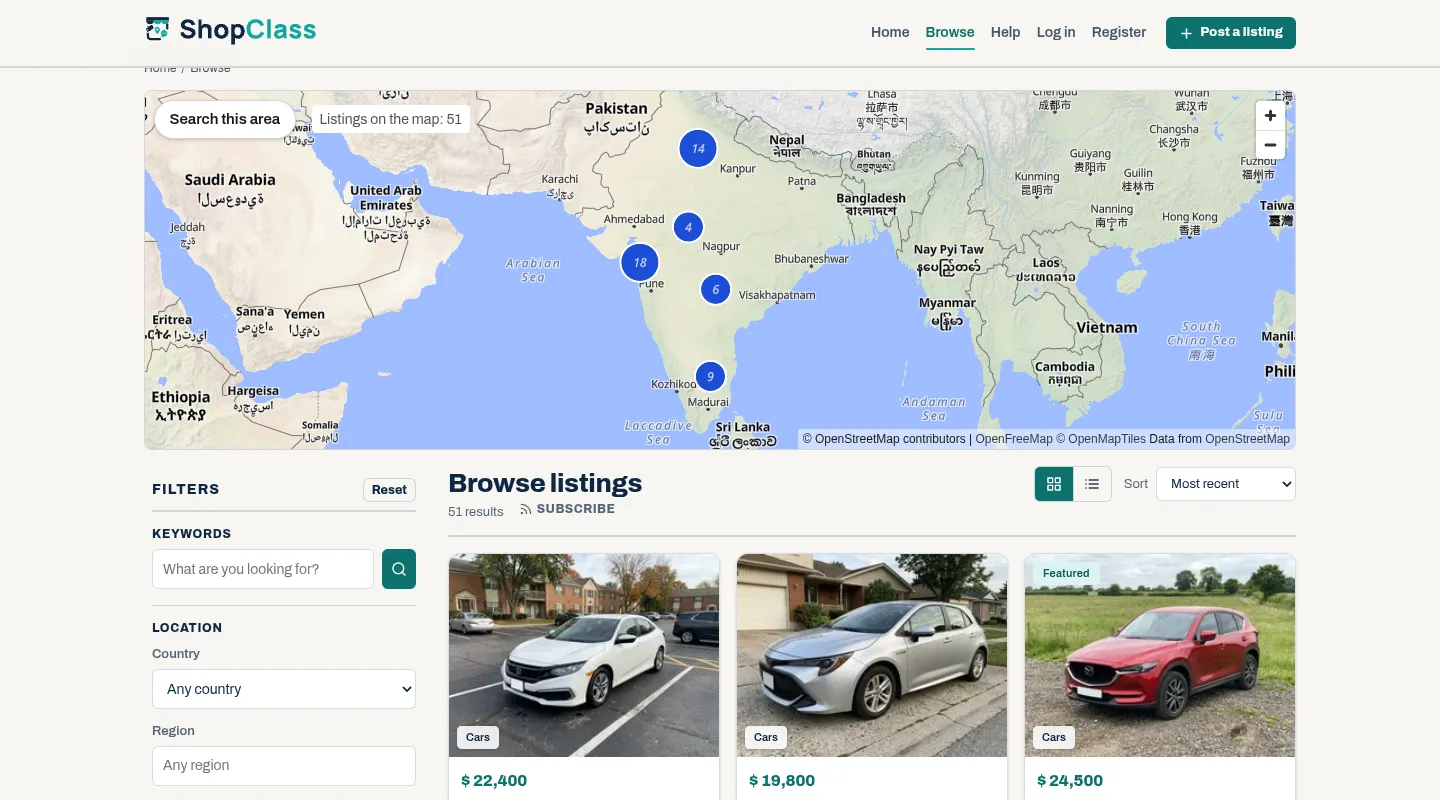Open the map cluster marked 14

coord(698,148)
